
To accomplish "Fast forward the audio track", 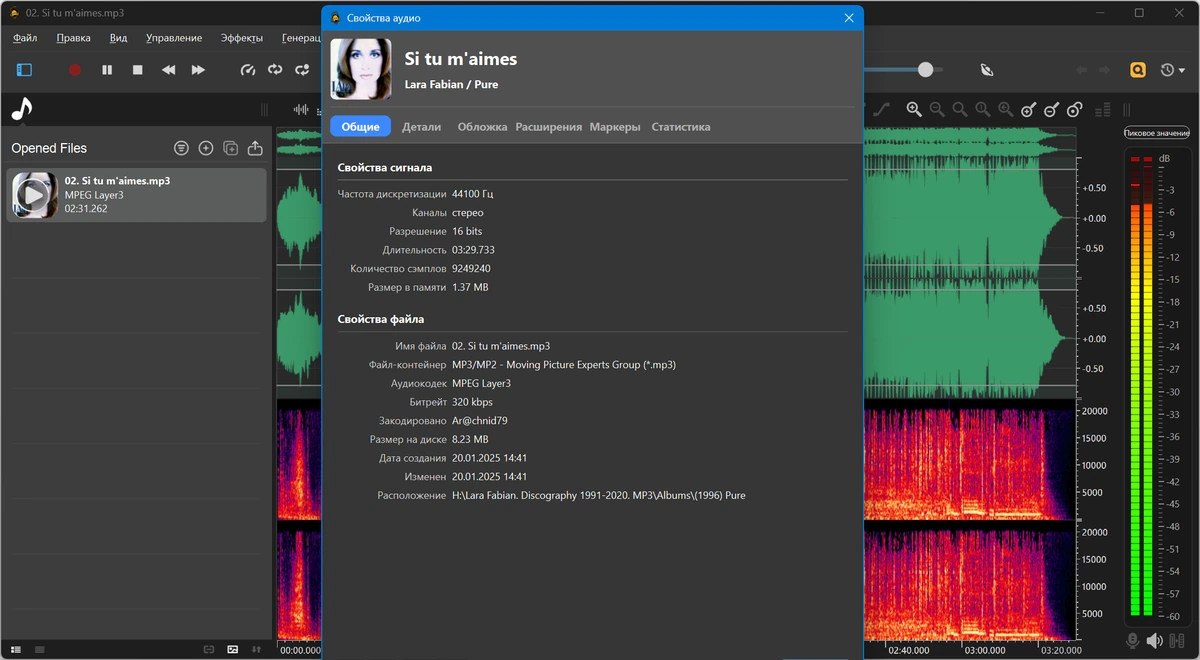I will [x=198, y=70].
